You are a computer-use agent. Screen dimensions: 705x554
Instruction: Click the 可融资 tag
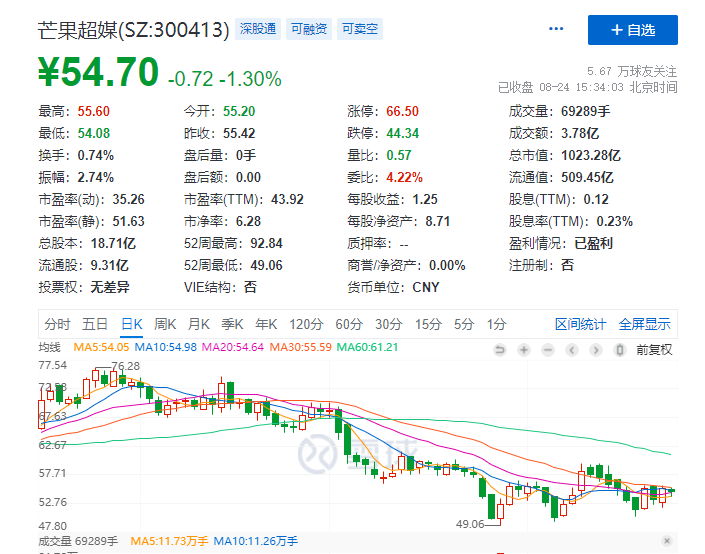309,29
